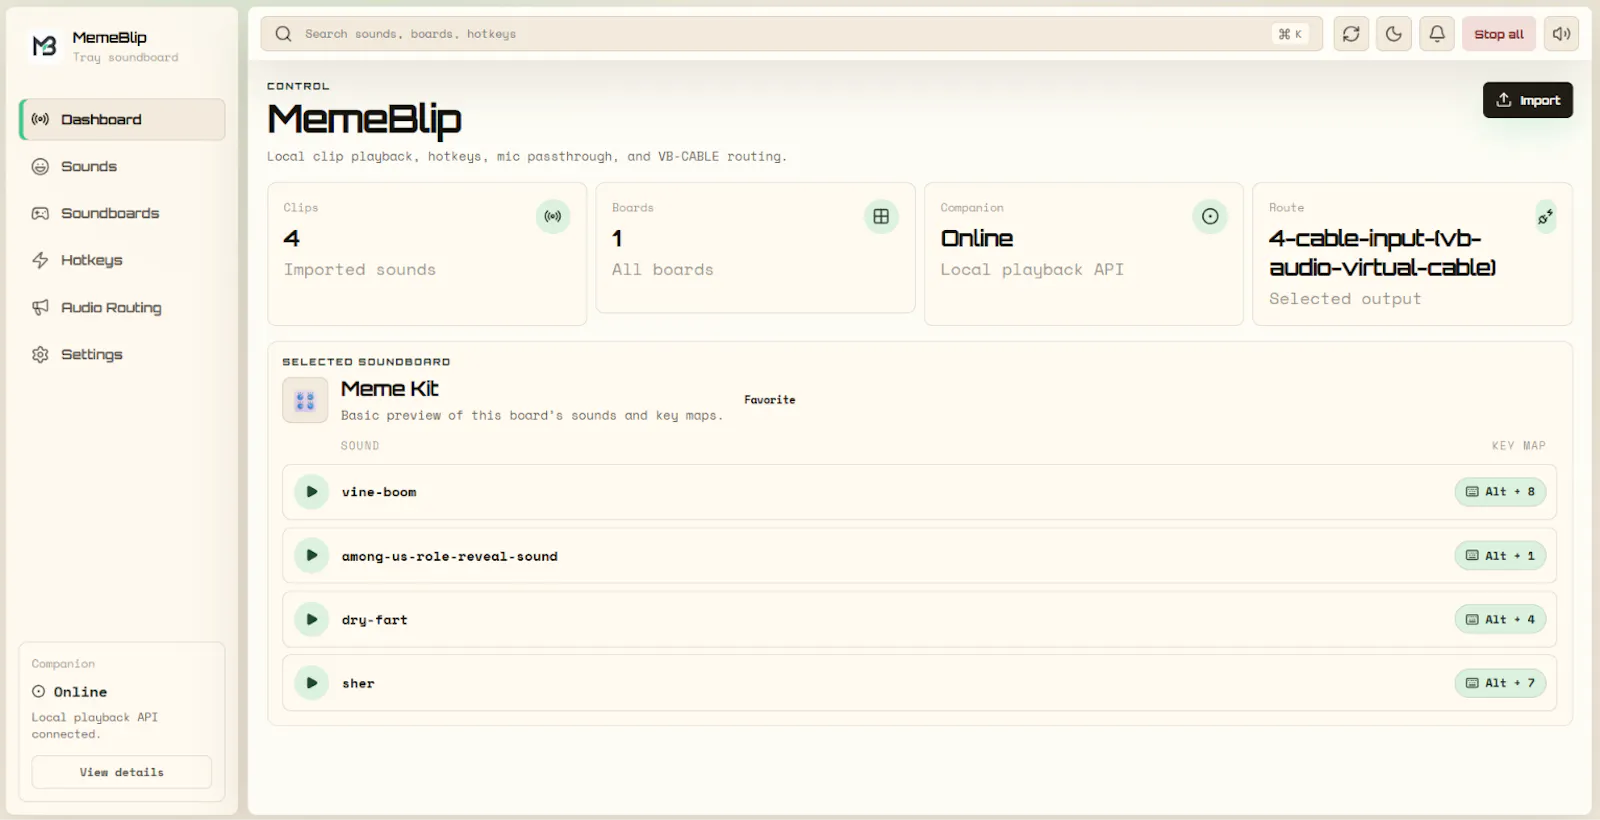Play the dry-fart sound
The width and height of the screenshot is (1600, 820).
[x=312, y=620]
